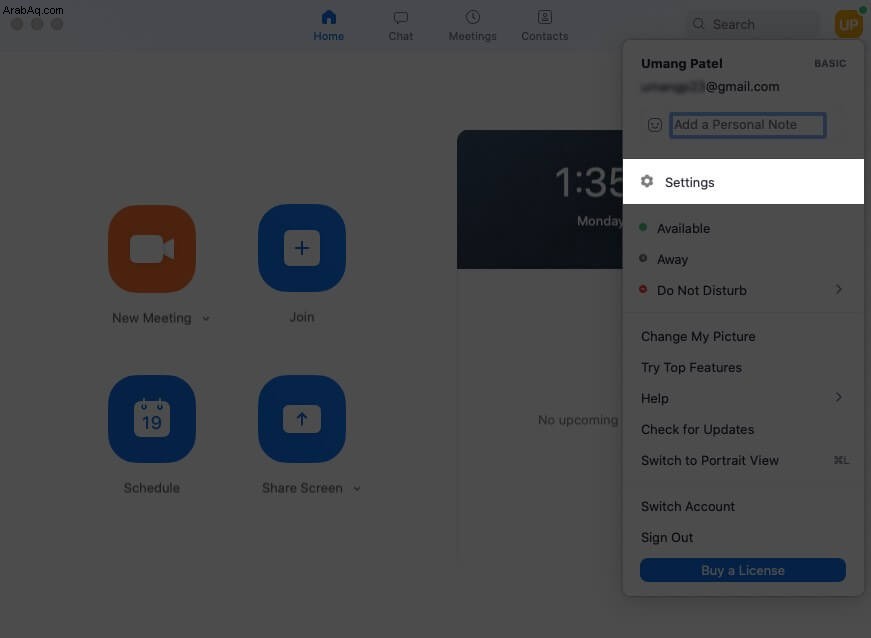871x638 pixels.
Task: Click the No upcoming meetings text
Action: click(578, 420)
